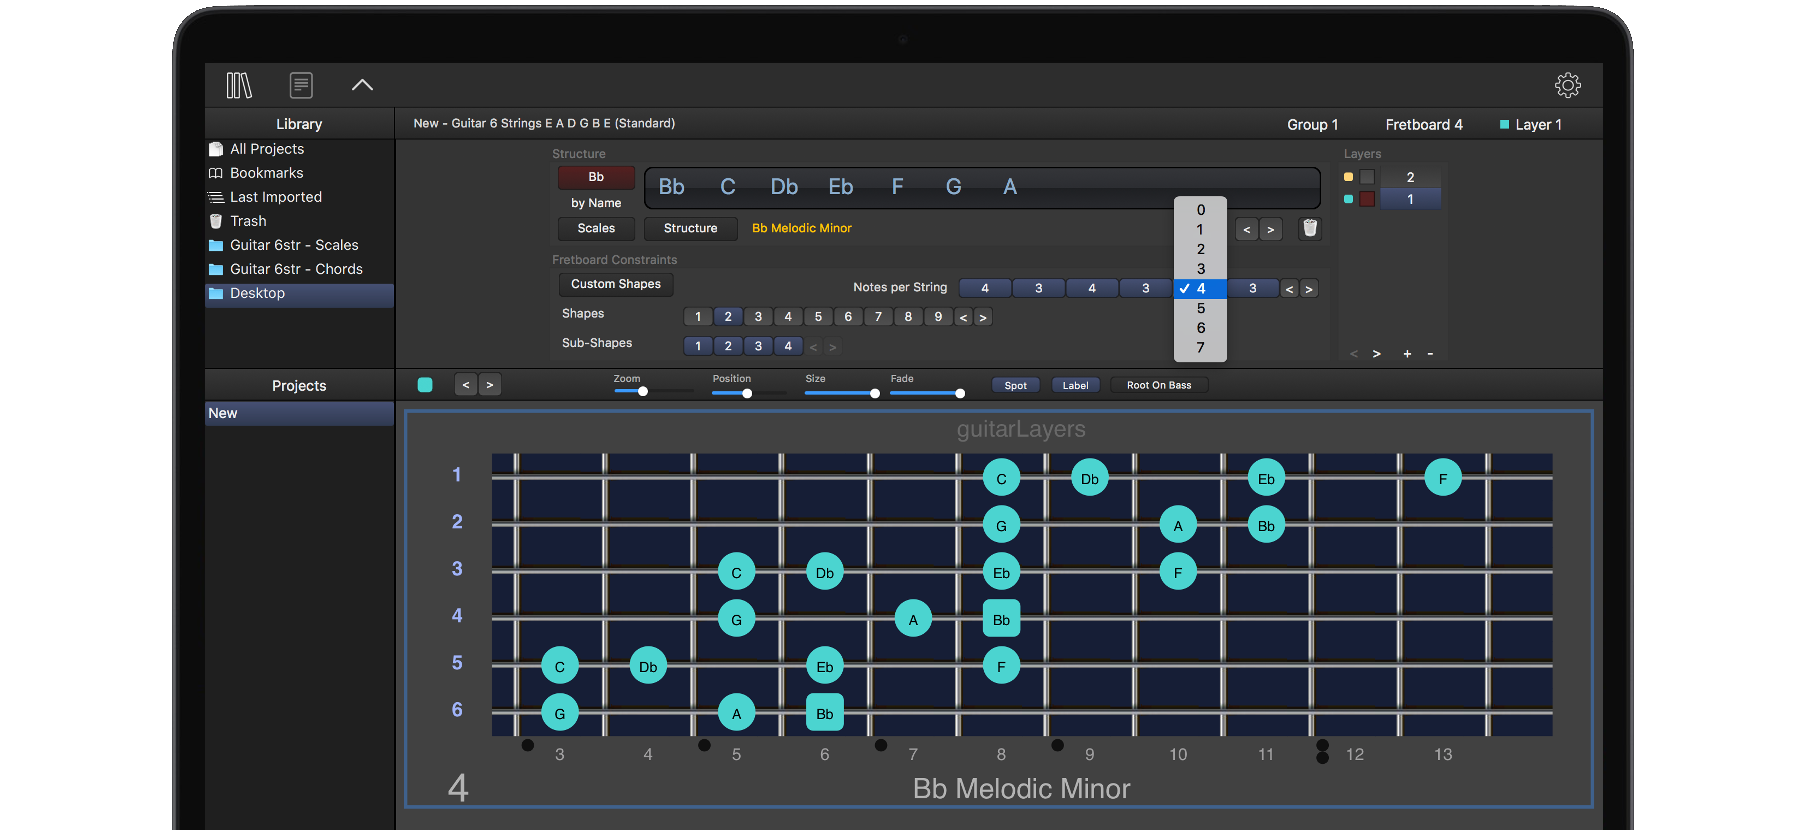The image size is (1806, 830).
Task: Toggle the Spot display button
Action: point(1015,385)
